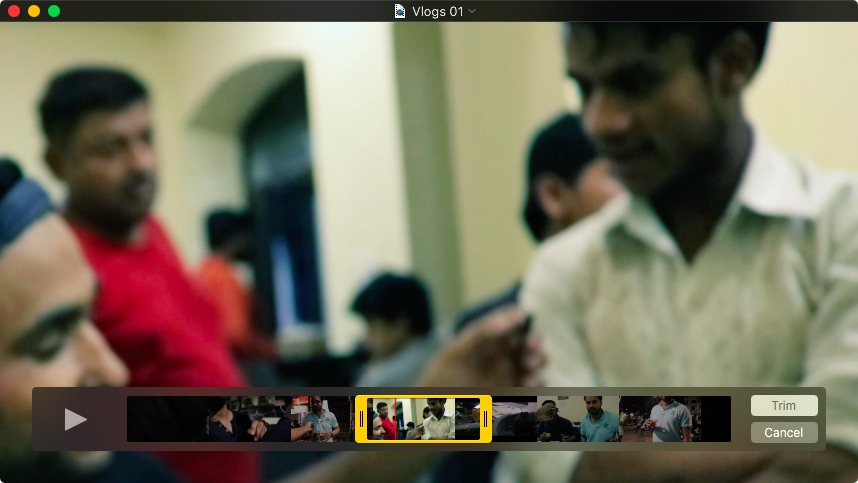The width and height of the screenshot is (858, 483).
Task: Click the light blue shirt man thumbnail before selection
Action: click(x=321, y=419)
